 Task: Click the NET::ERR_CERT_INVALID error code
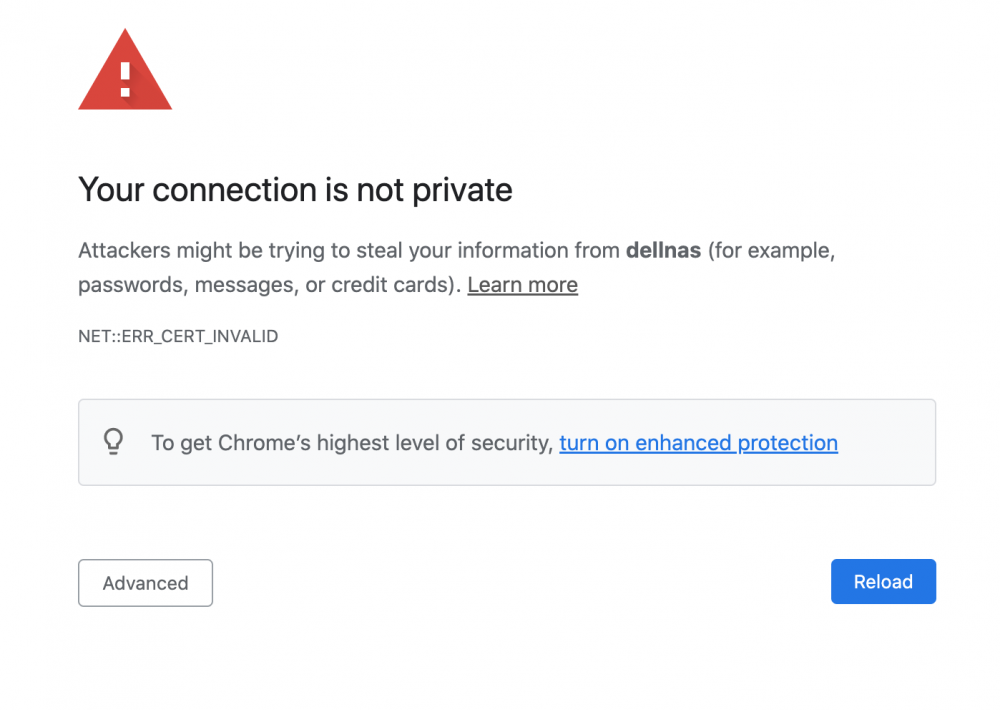[x=178, y=336]
